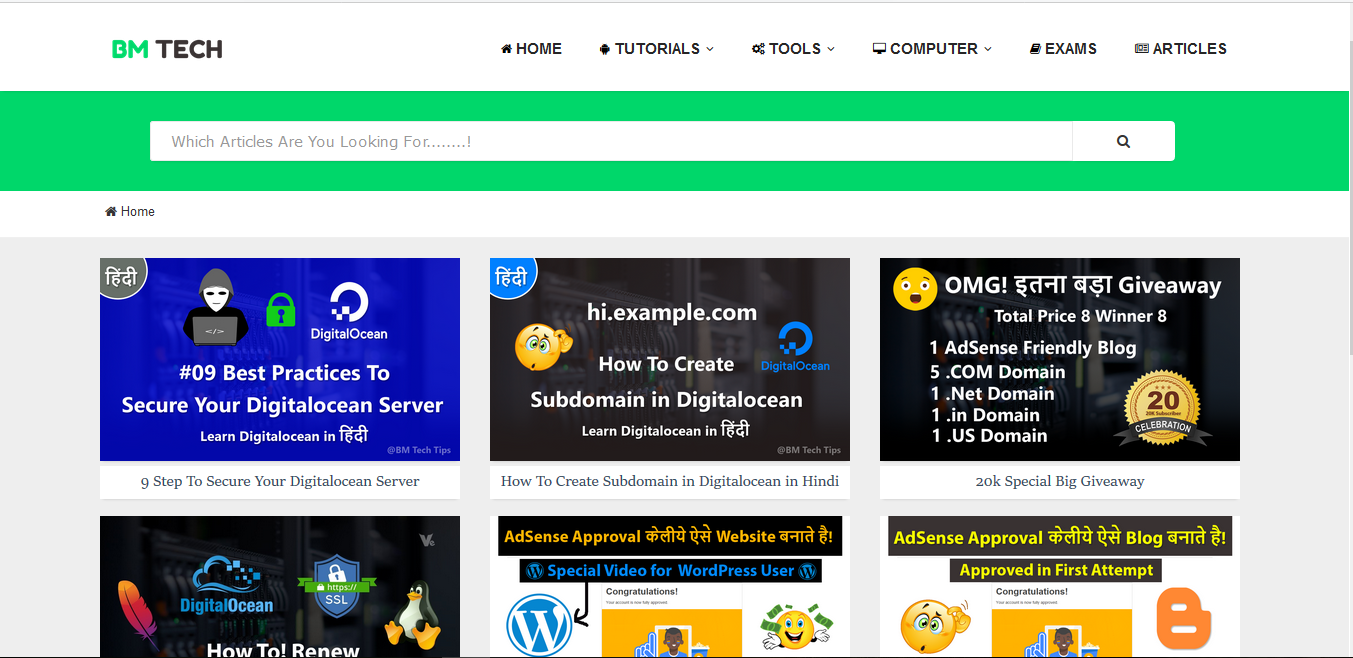The image size is (1353, 658).
Task: Click the newspaper icon beside ARTICLES
Action: pos(1142,49)
